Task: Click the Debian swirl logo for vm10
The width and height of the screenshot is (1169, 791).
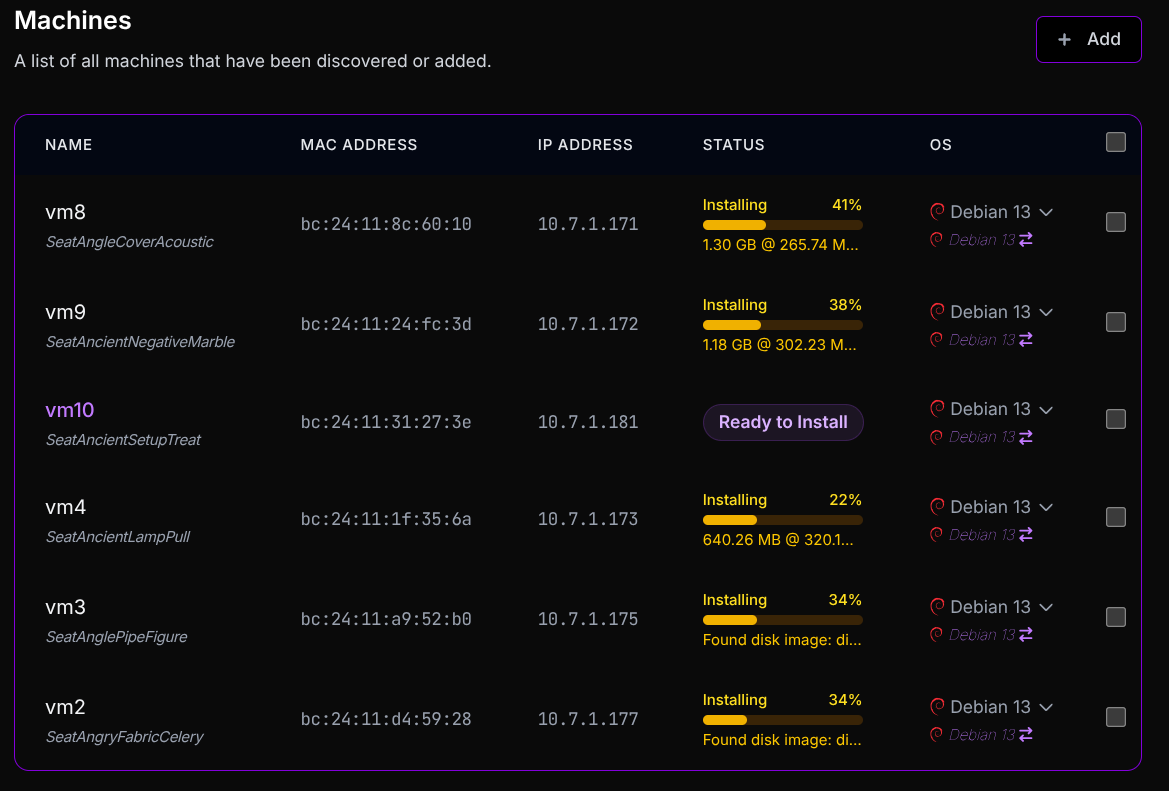Action: [x=937, y=409]
